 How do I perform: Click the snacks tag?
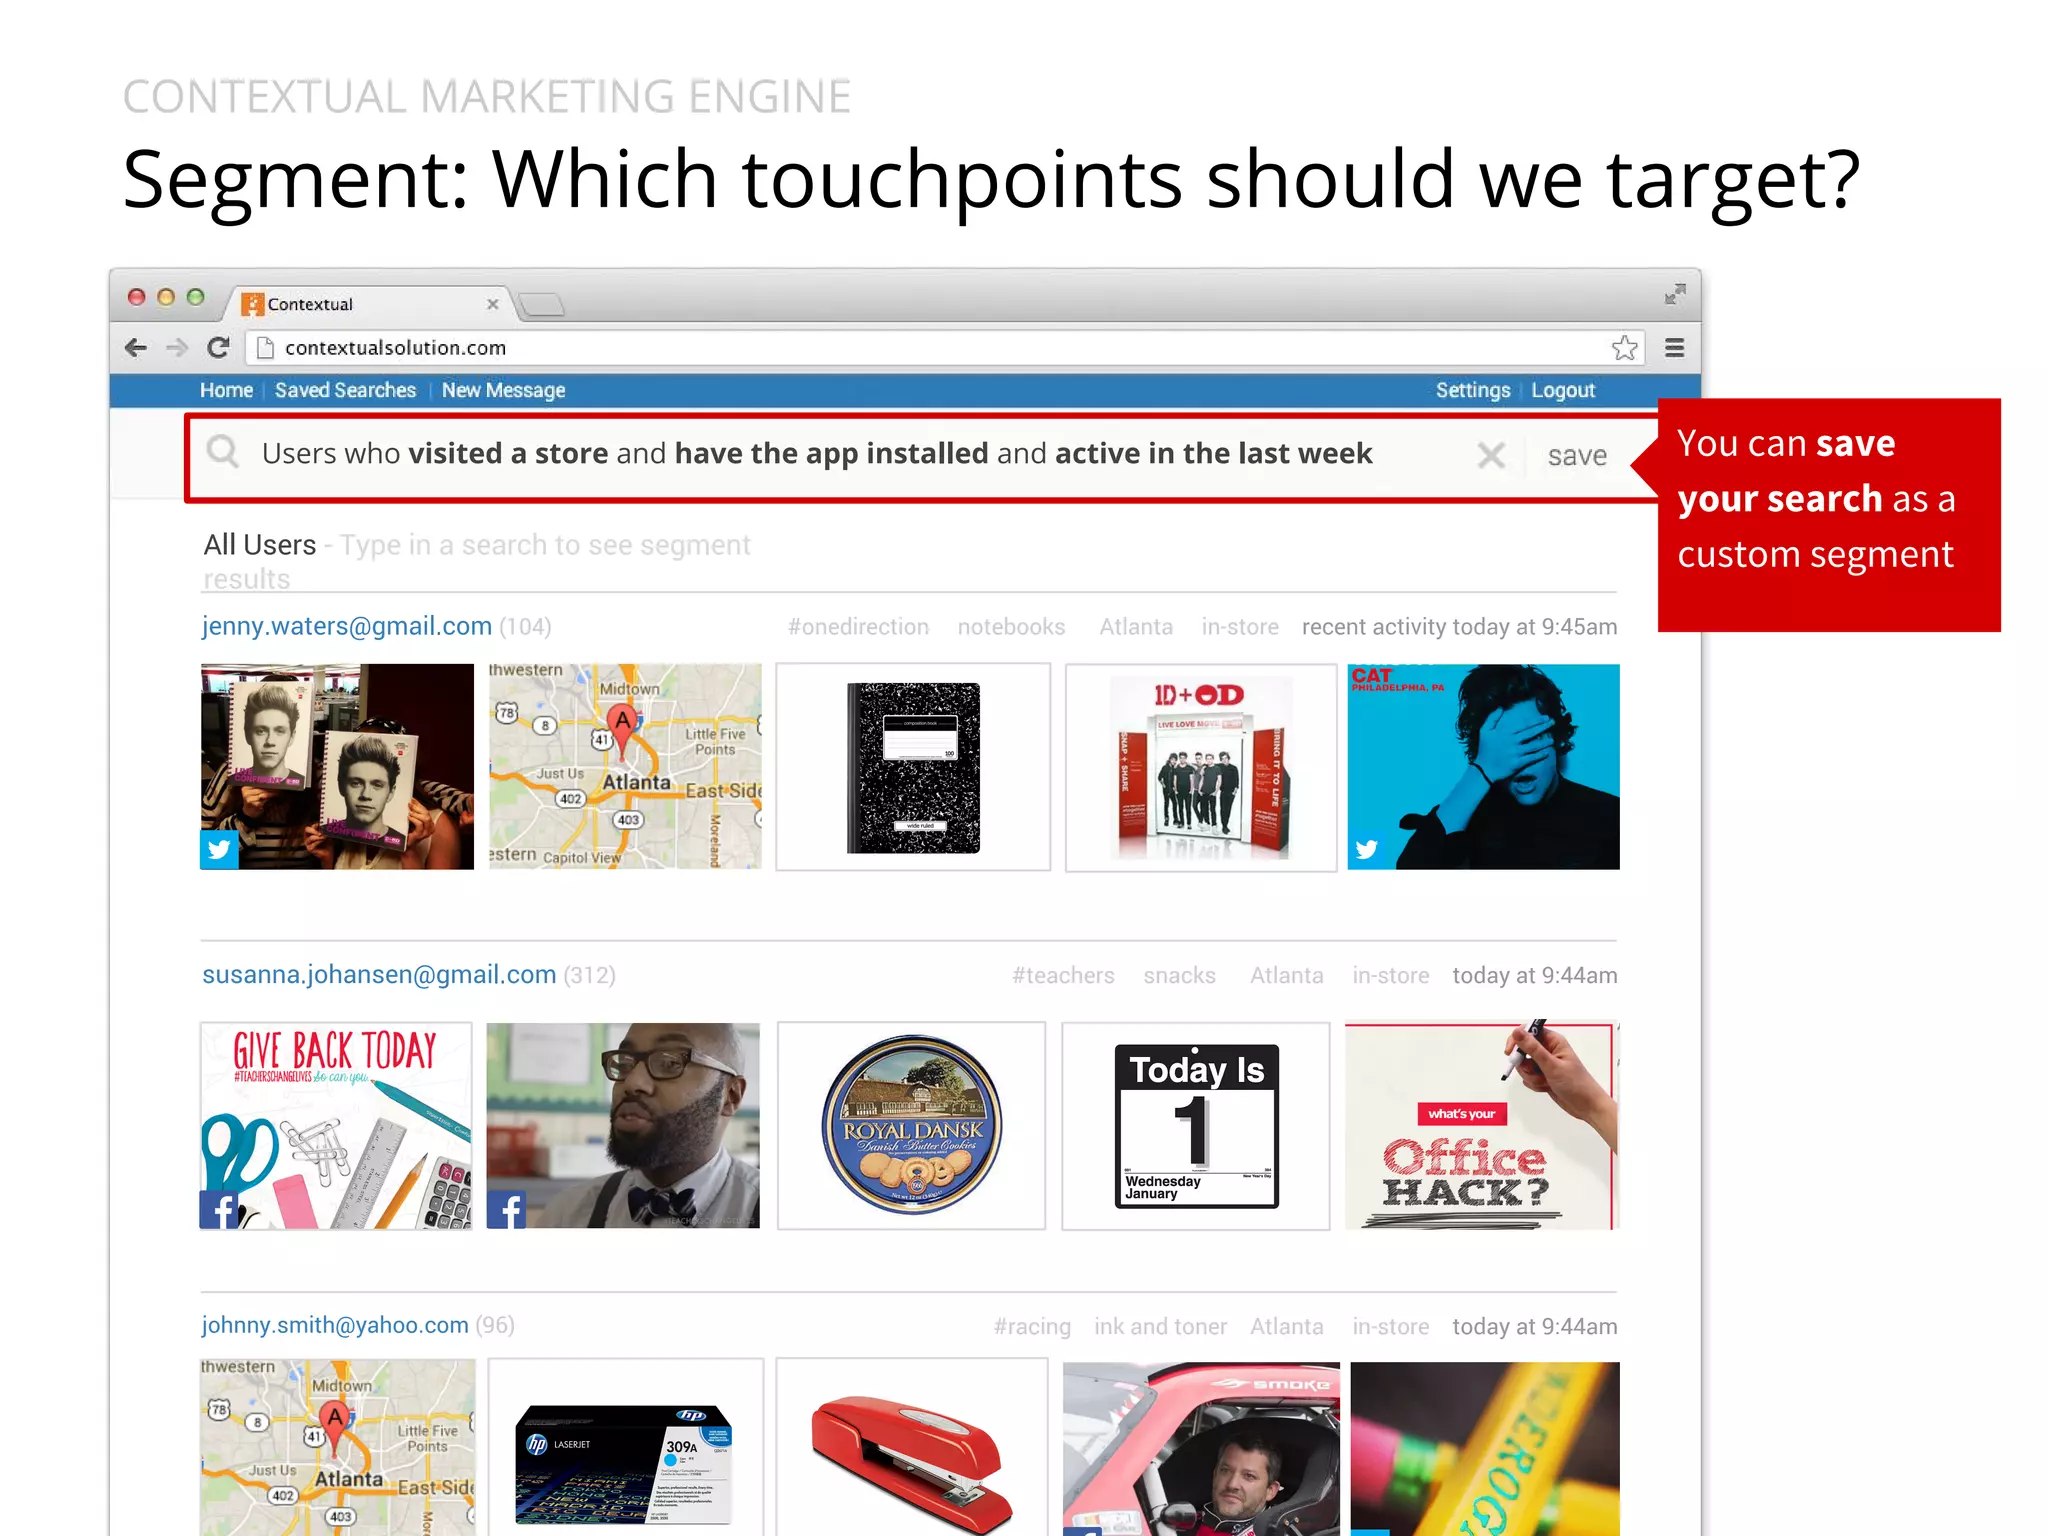pos(1179,976)
